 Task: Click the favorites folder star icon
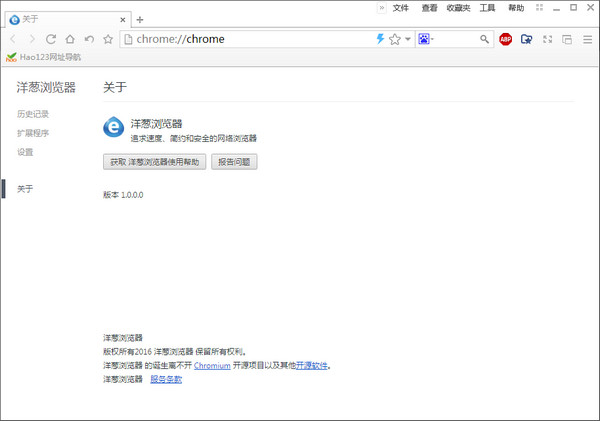[526, 39]
